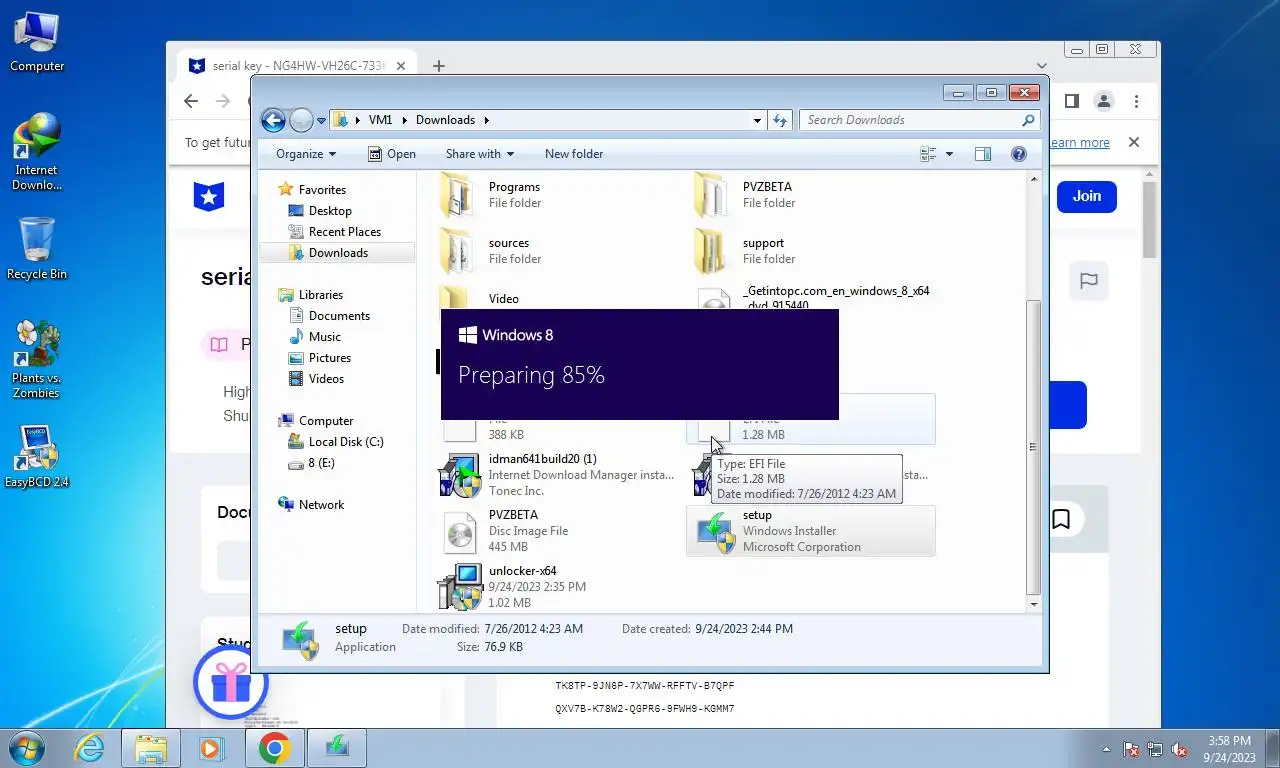Select Computer in navigation pane
This screenshot has height=768, width=1280.
tap(316, 421)
